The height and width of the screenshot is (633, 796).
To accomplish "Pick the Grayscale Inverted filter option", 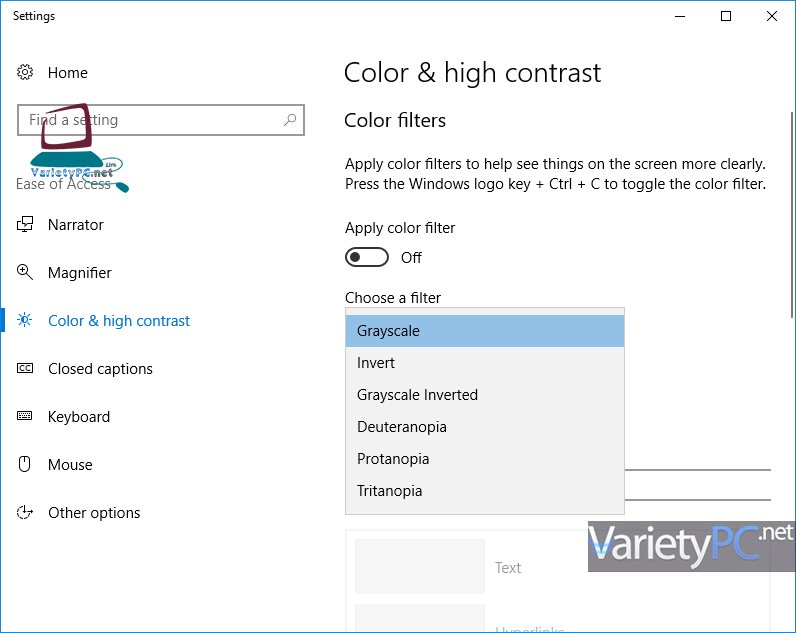I will (x=484, y=395).
